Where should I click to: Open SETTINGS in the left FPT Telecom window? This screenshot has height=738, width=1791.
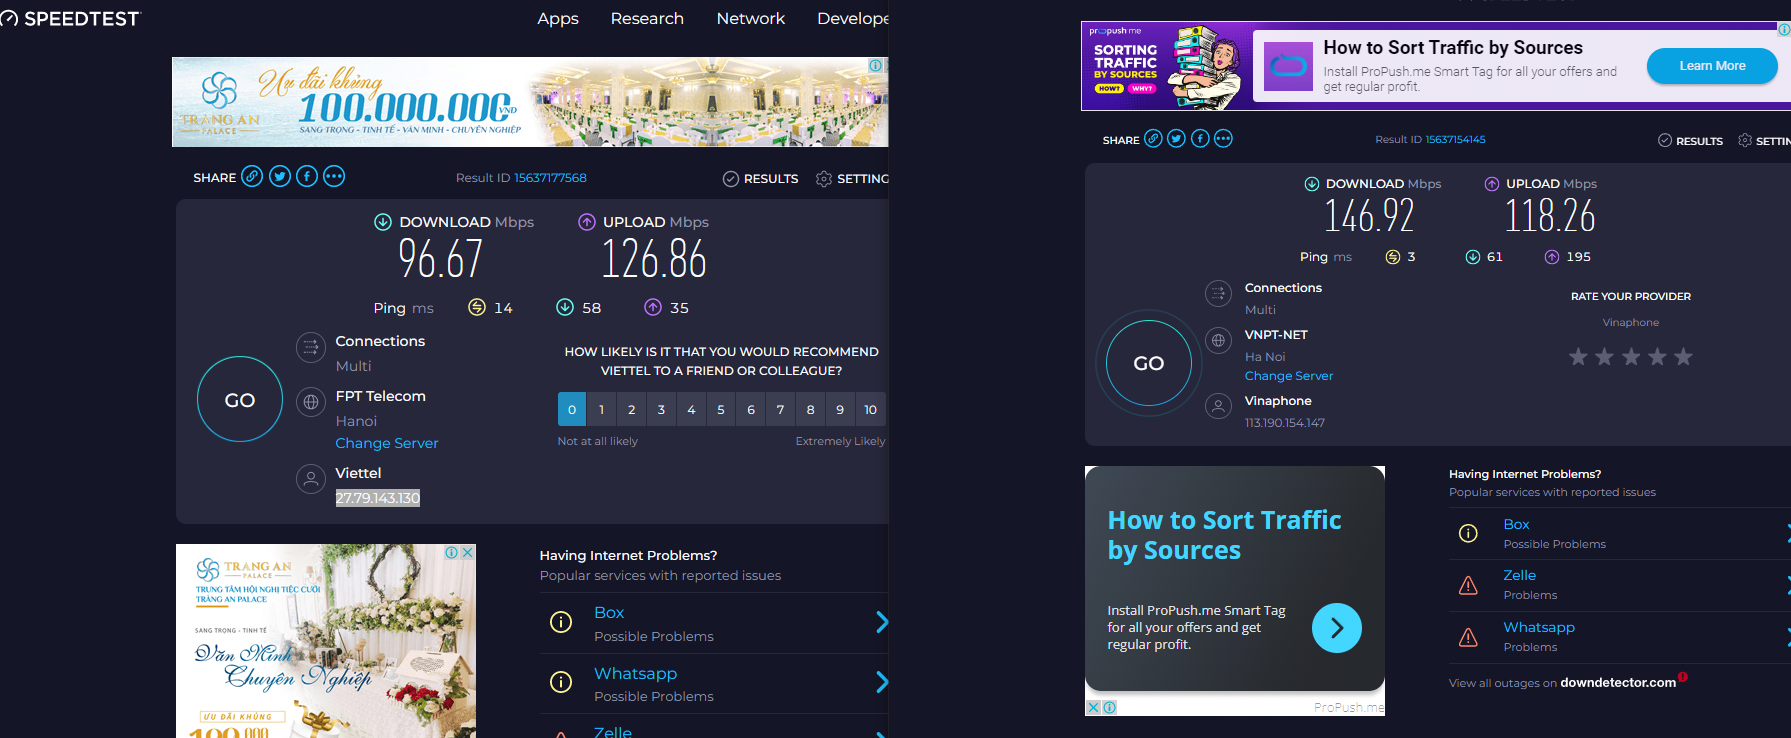[852, 178]
